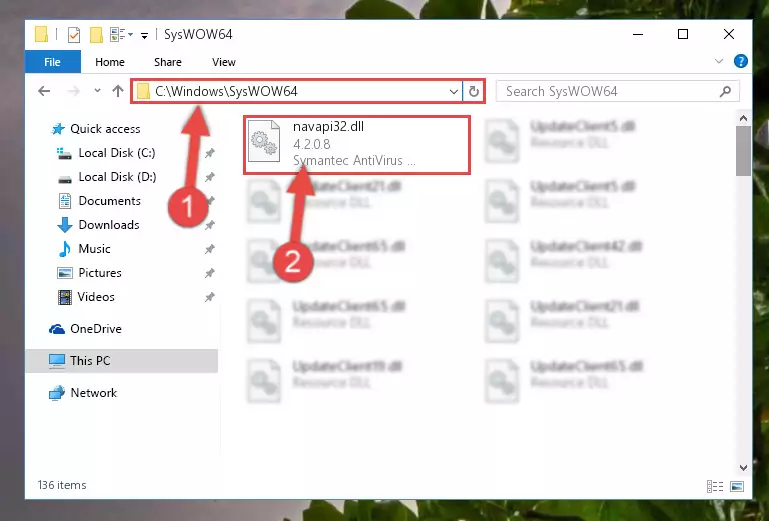Open the Customize Quick Access Toolbar dropdown
Screen dimensions: 769x521
pyautogui.click(x=144, y=35)
